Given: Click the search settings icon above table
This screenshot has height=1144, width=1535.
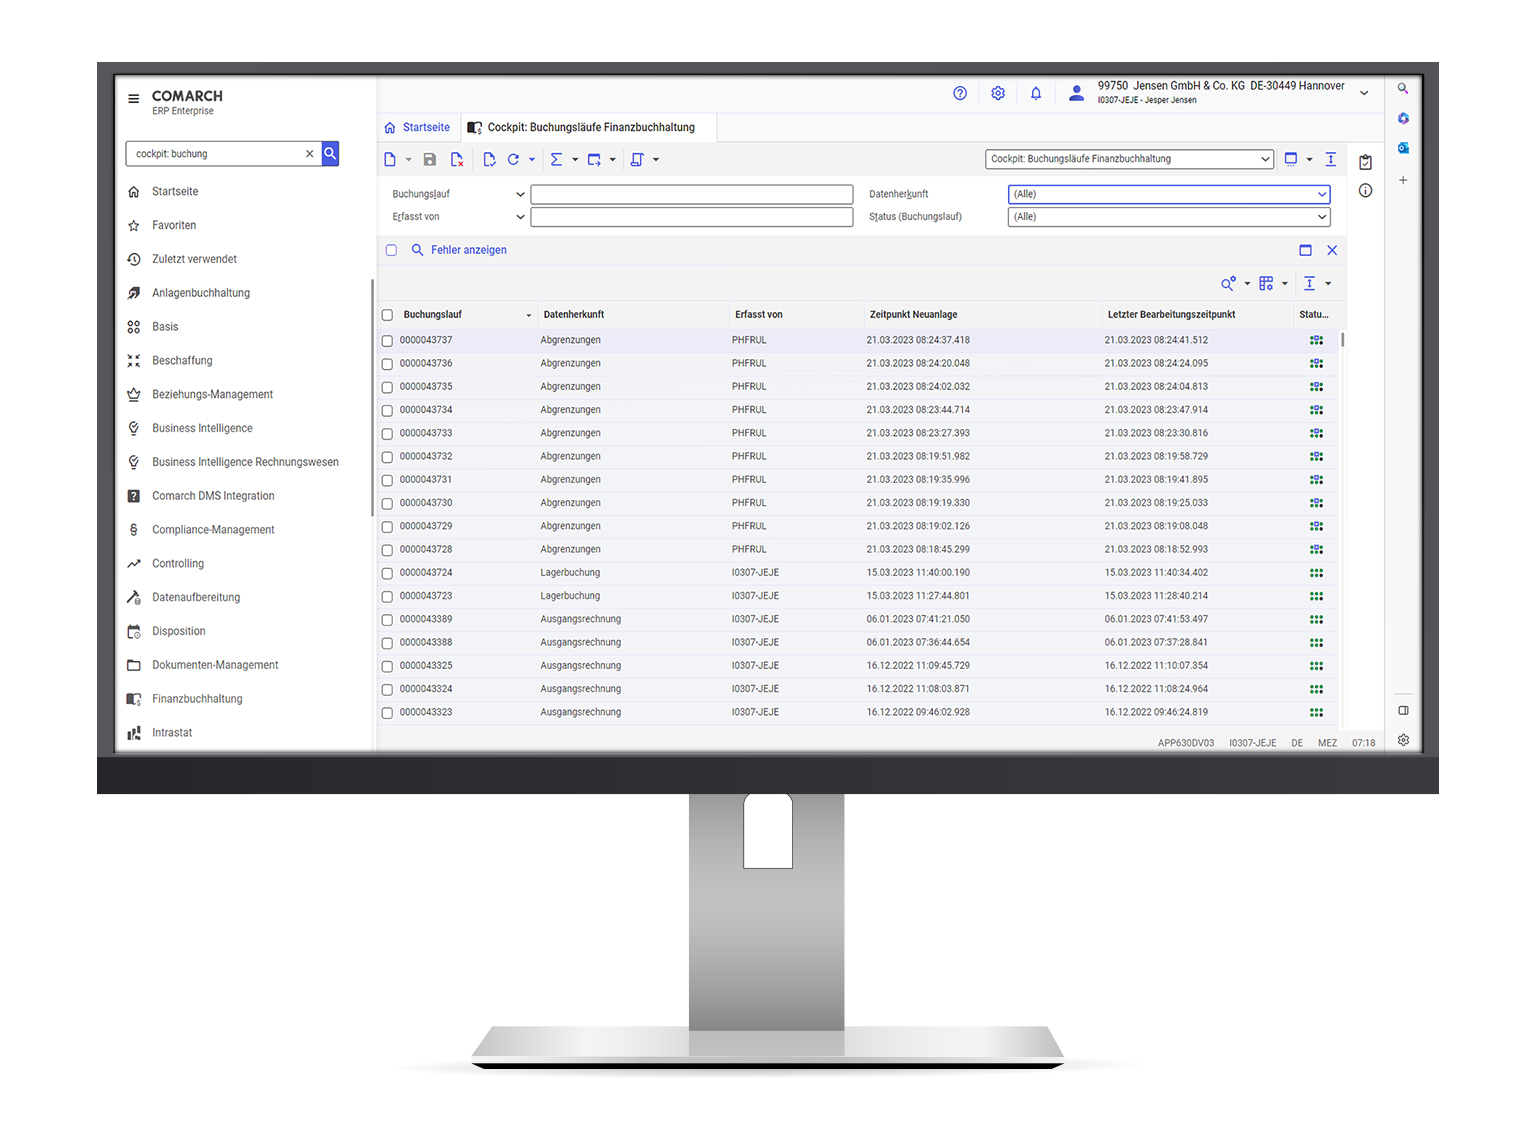Looking at the screenshot, I should (1228, 284).
